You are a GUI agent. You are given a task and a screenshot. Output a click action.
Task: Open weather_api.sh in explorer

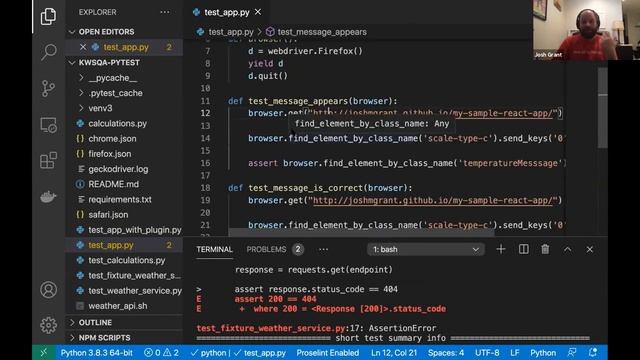[124, 306]
